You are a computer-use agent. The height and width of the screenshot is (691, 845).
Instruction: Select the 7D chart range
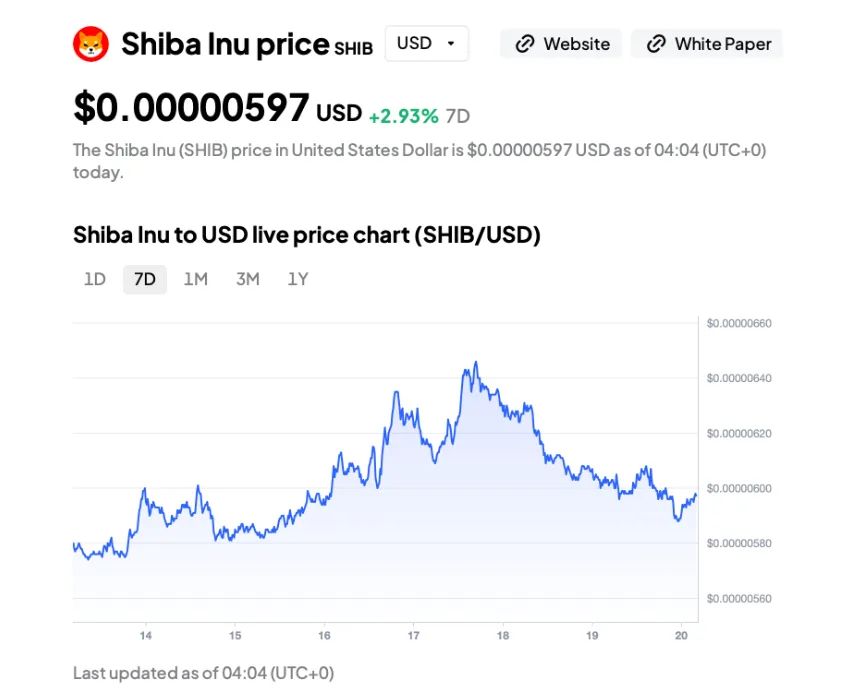[145, 279]
